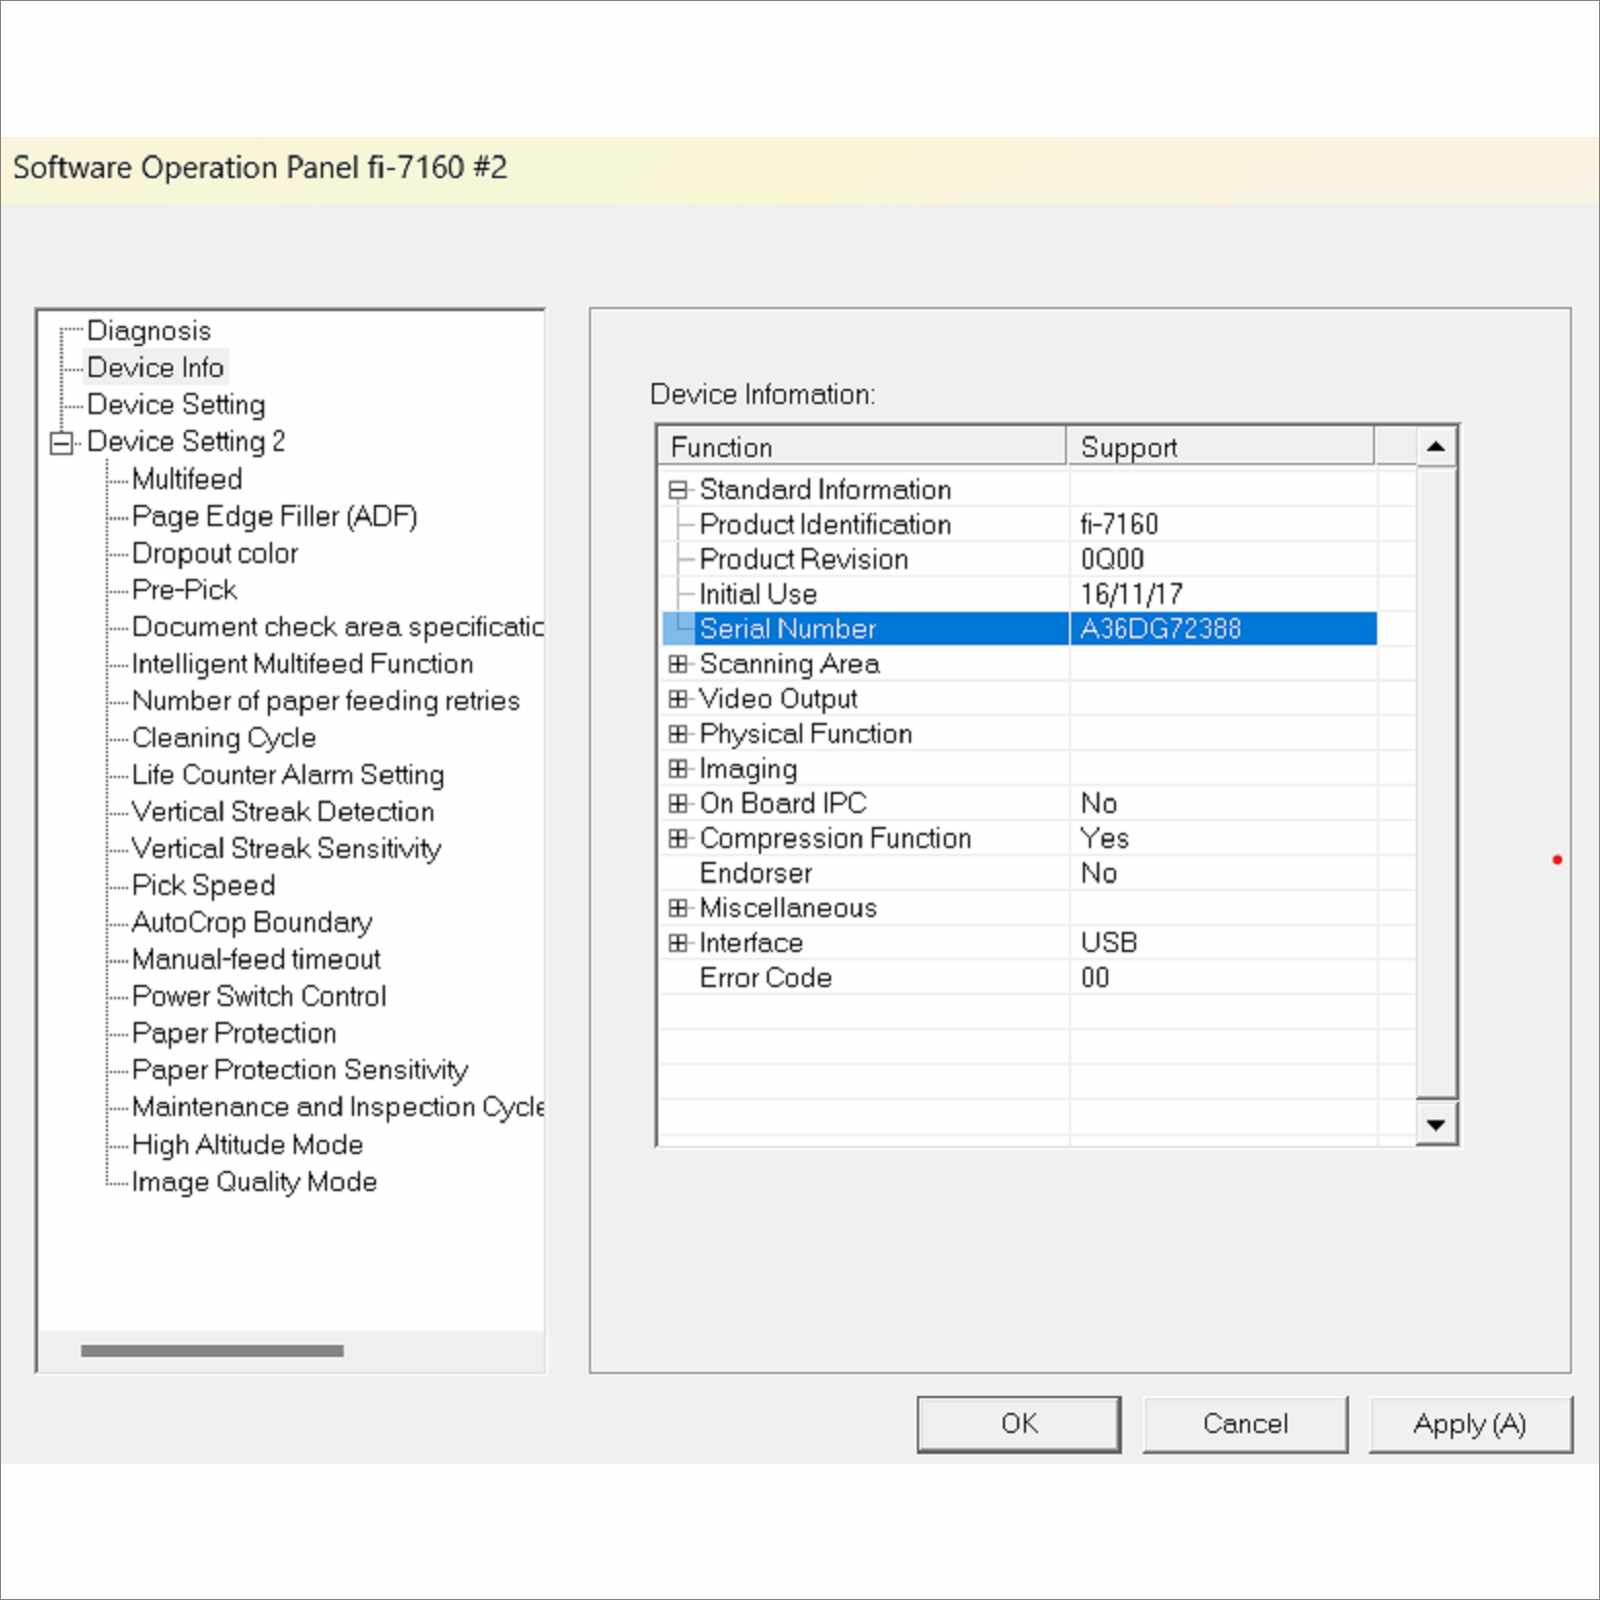Select Life Counter Alarm Setting
Image resolution: width=1600 pixels, height=1600 pixels.
[288, 775]
